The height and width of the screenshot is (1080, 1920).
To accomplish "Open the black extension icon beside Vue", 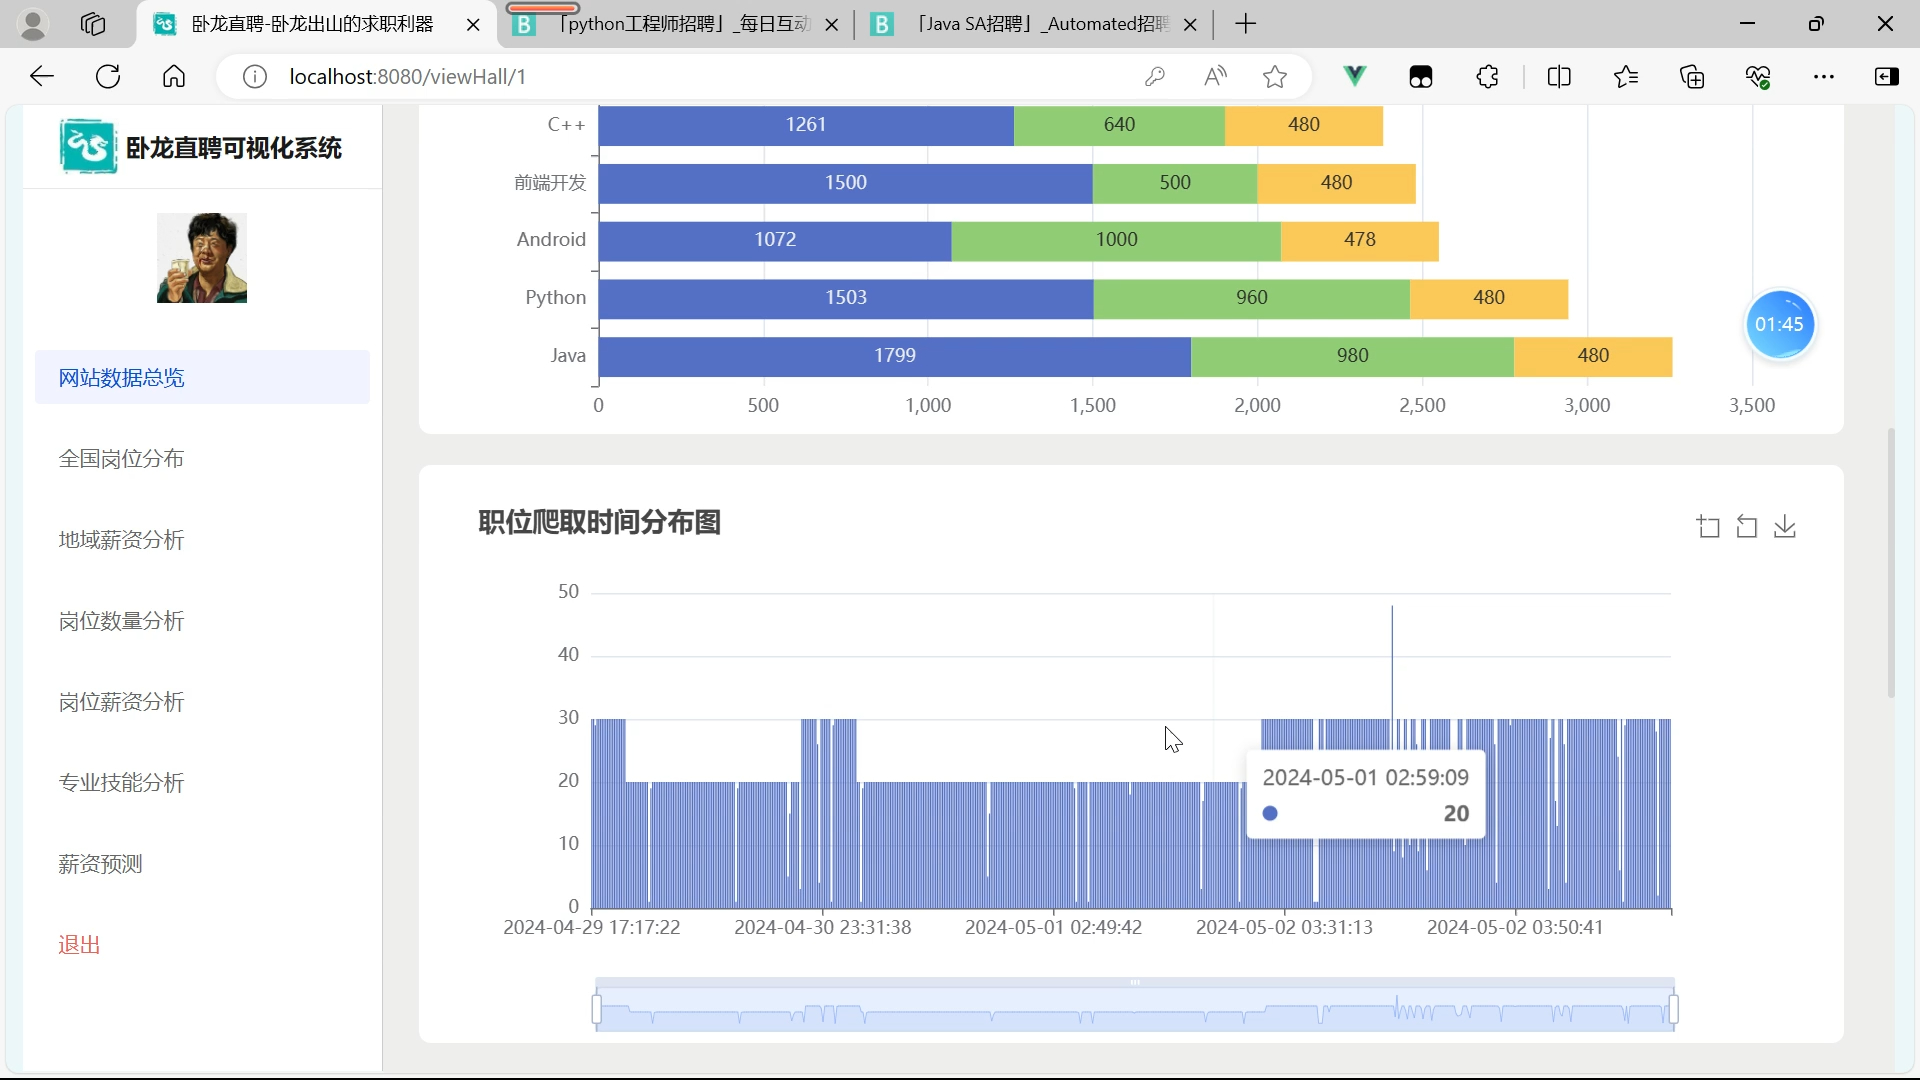I will tap(1421, 77).
